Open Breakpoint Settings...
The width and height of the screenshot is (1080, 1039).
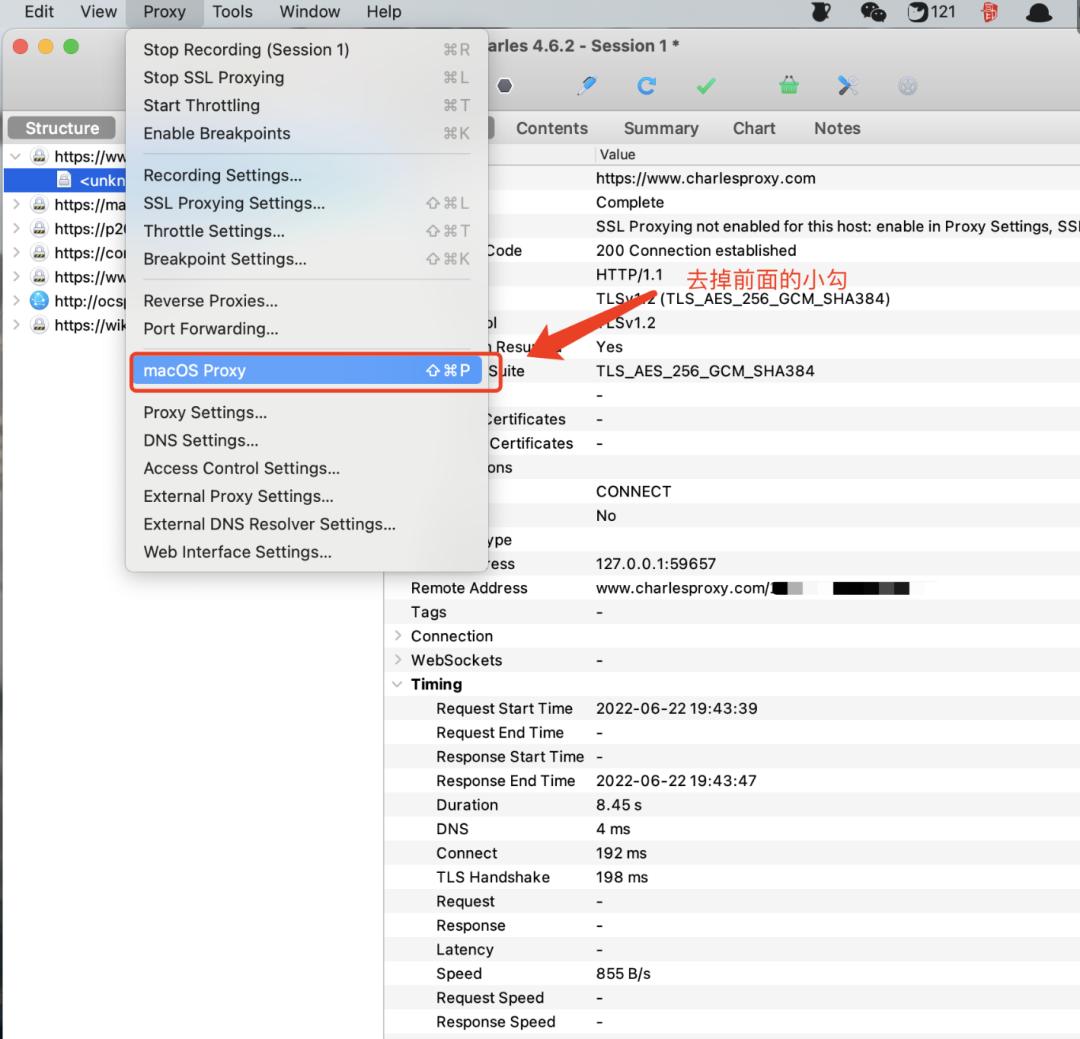click(307, 259)
